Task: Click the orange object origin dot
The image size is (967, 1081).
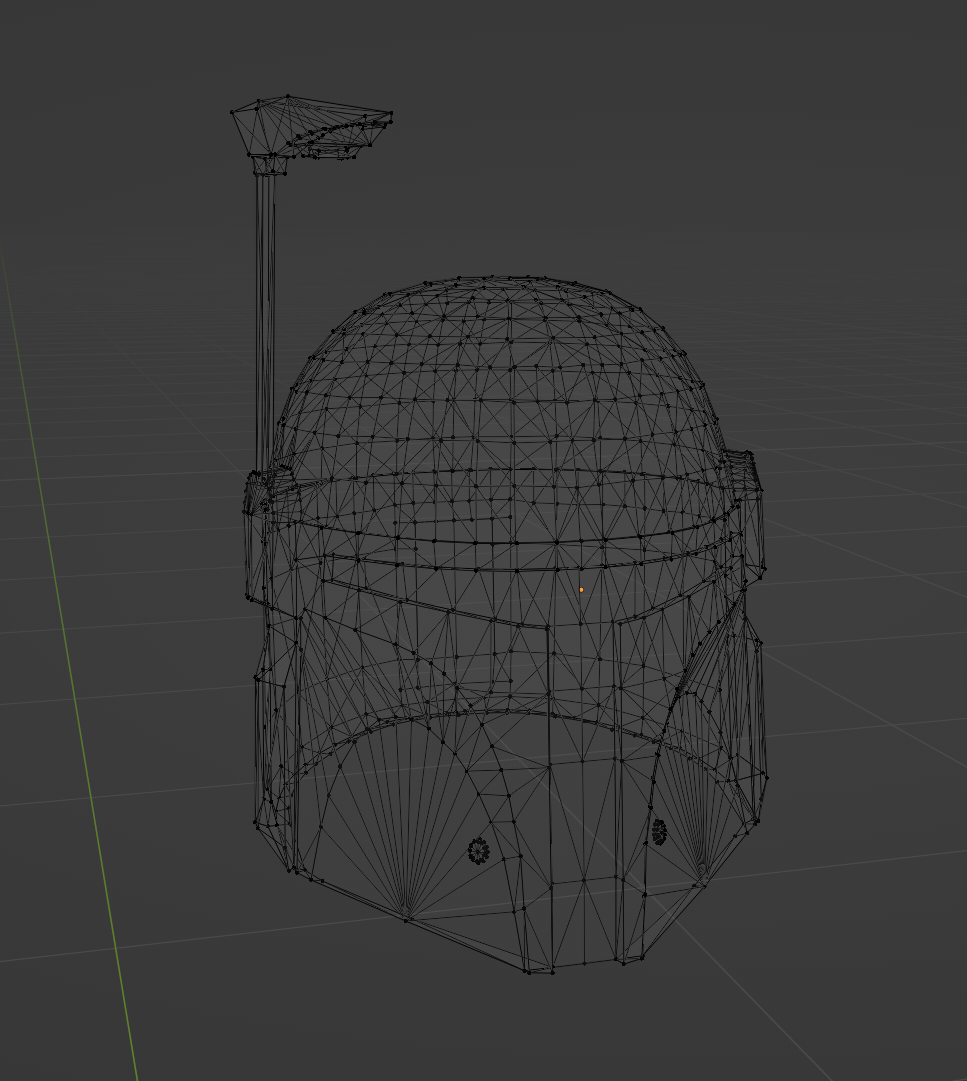Action: click(581, 589)
